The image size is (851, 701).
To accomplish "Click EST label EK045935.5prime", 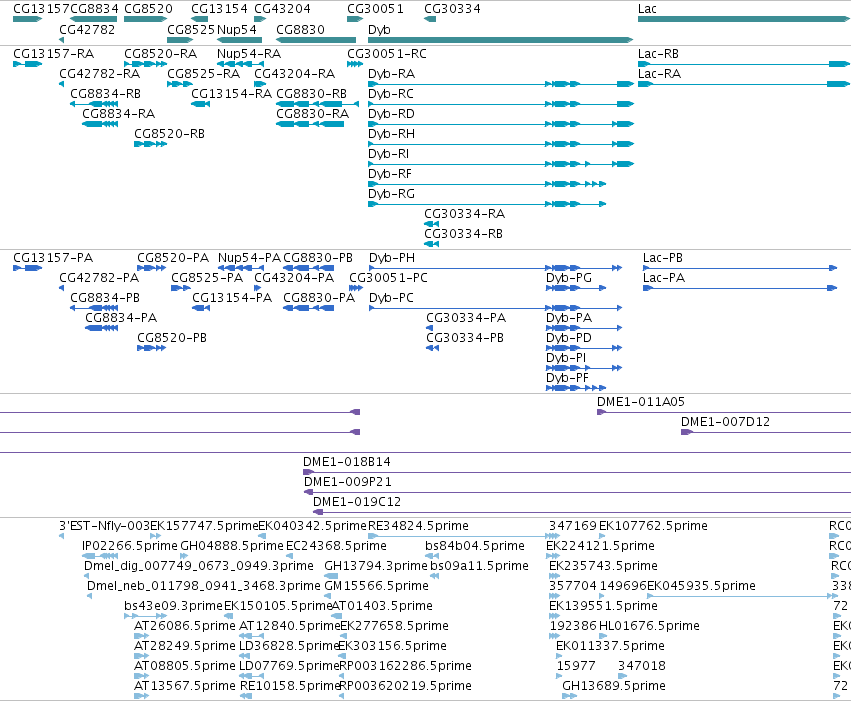I will (x=701, y=586).
